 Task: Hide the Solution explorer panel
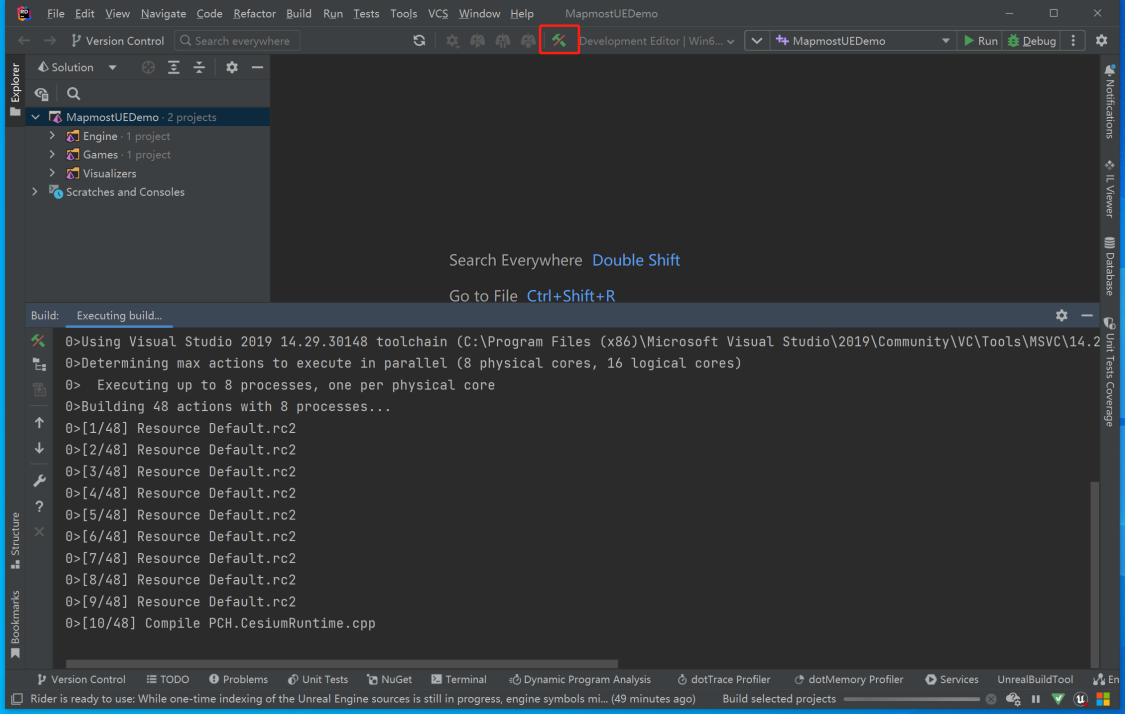tap(257, 67)
